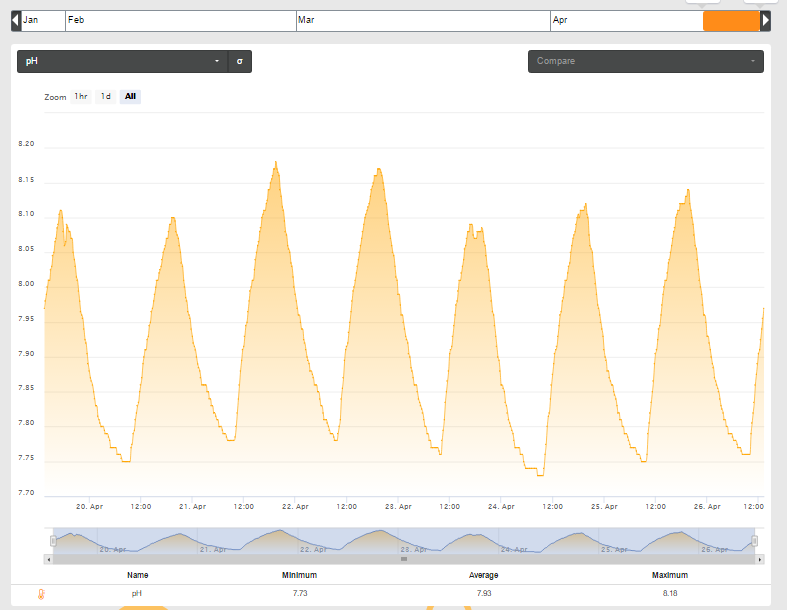Click the Jan segment in timeline
Viewport: 787px width, 610px height.
43,21
